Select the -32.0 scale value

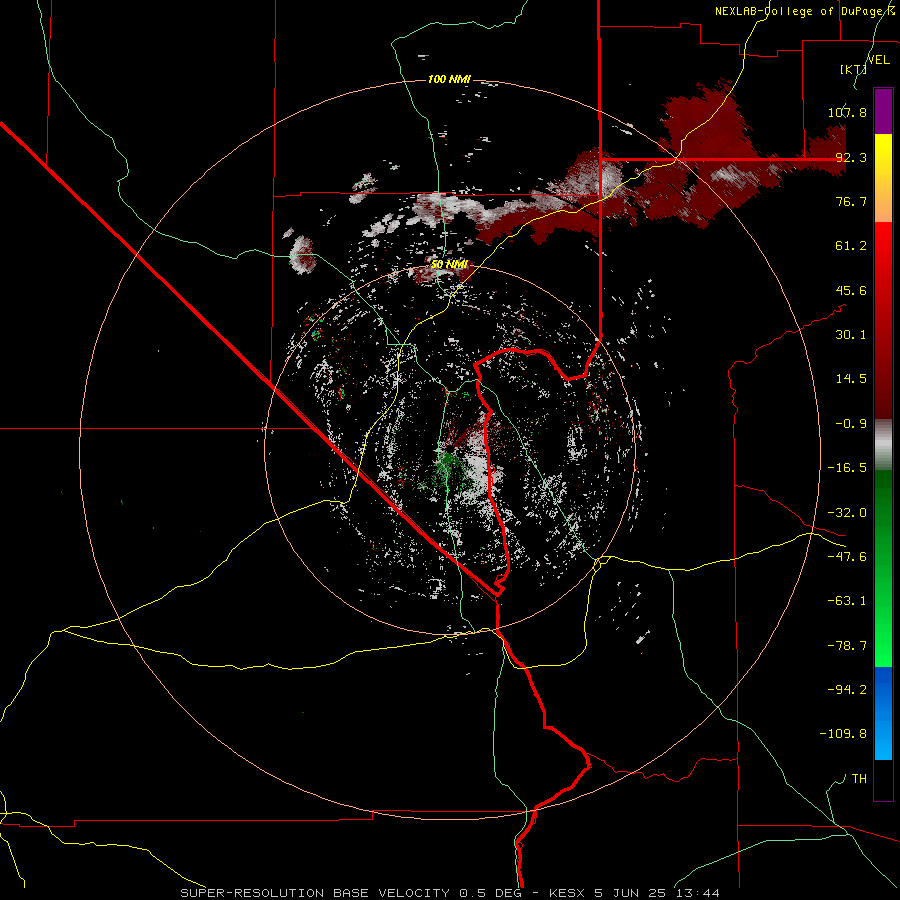point(847,513)
